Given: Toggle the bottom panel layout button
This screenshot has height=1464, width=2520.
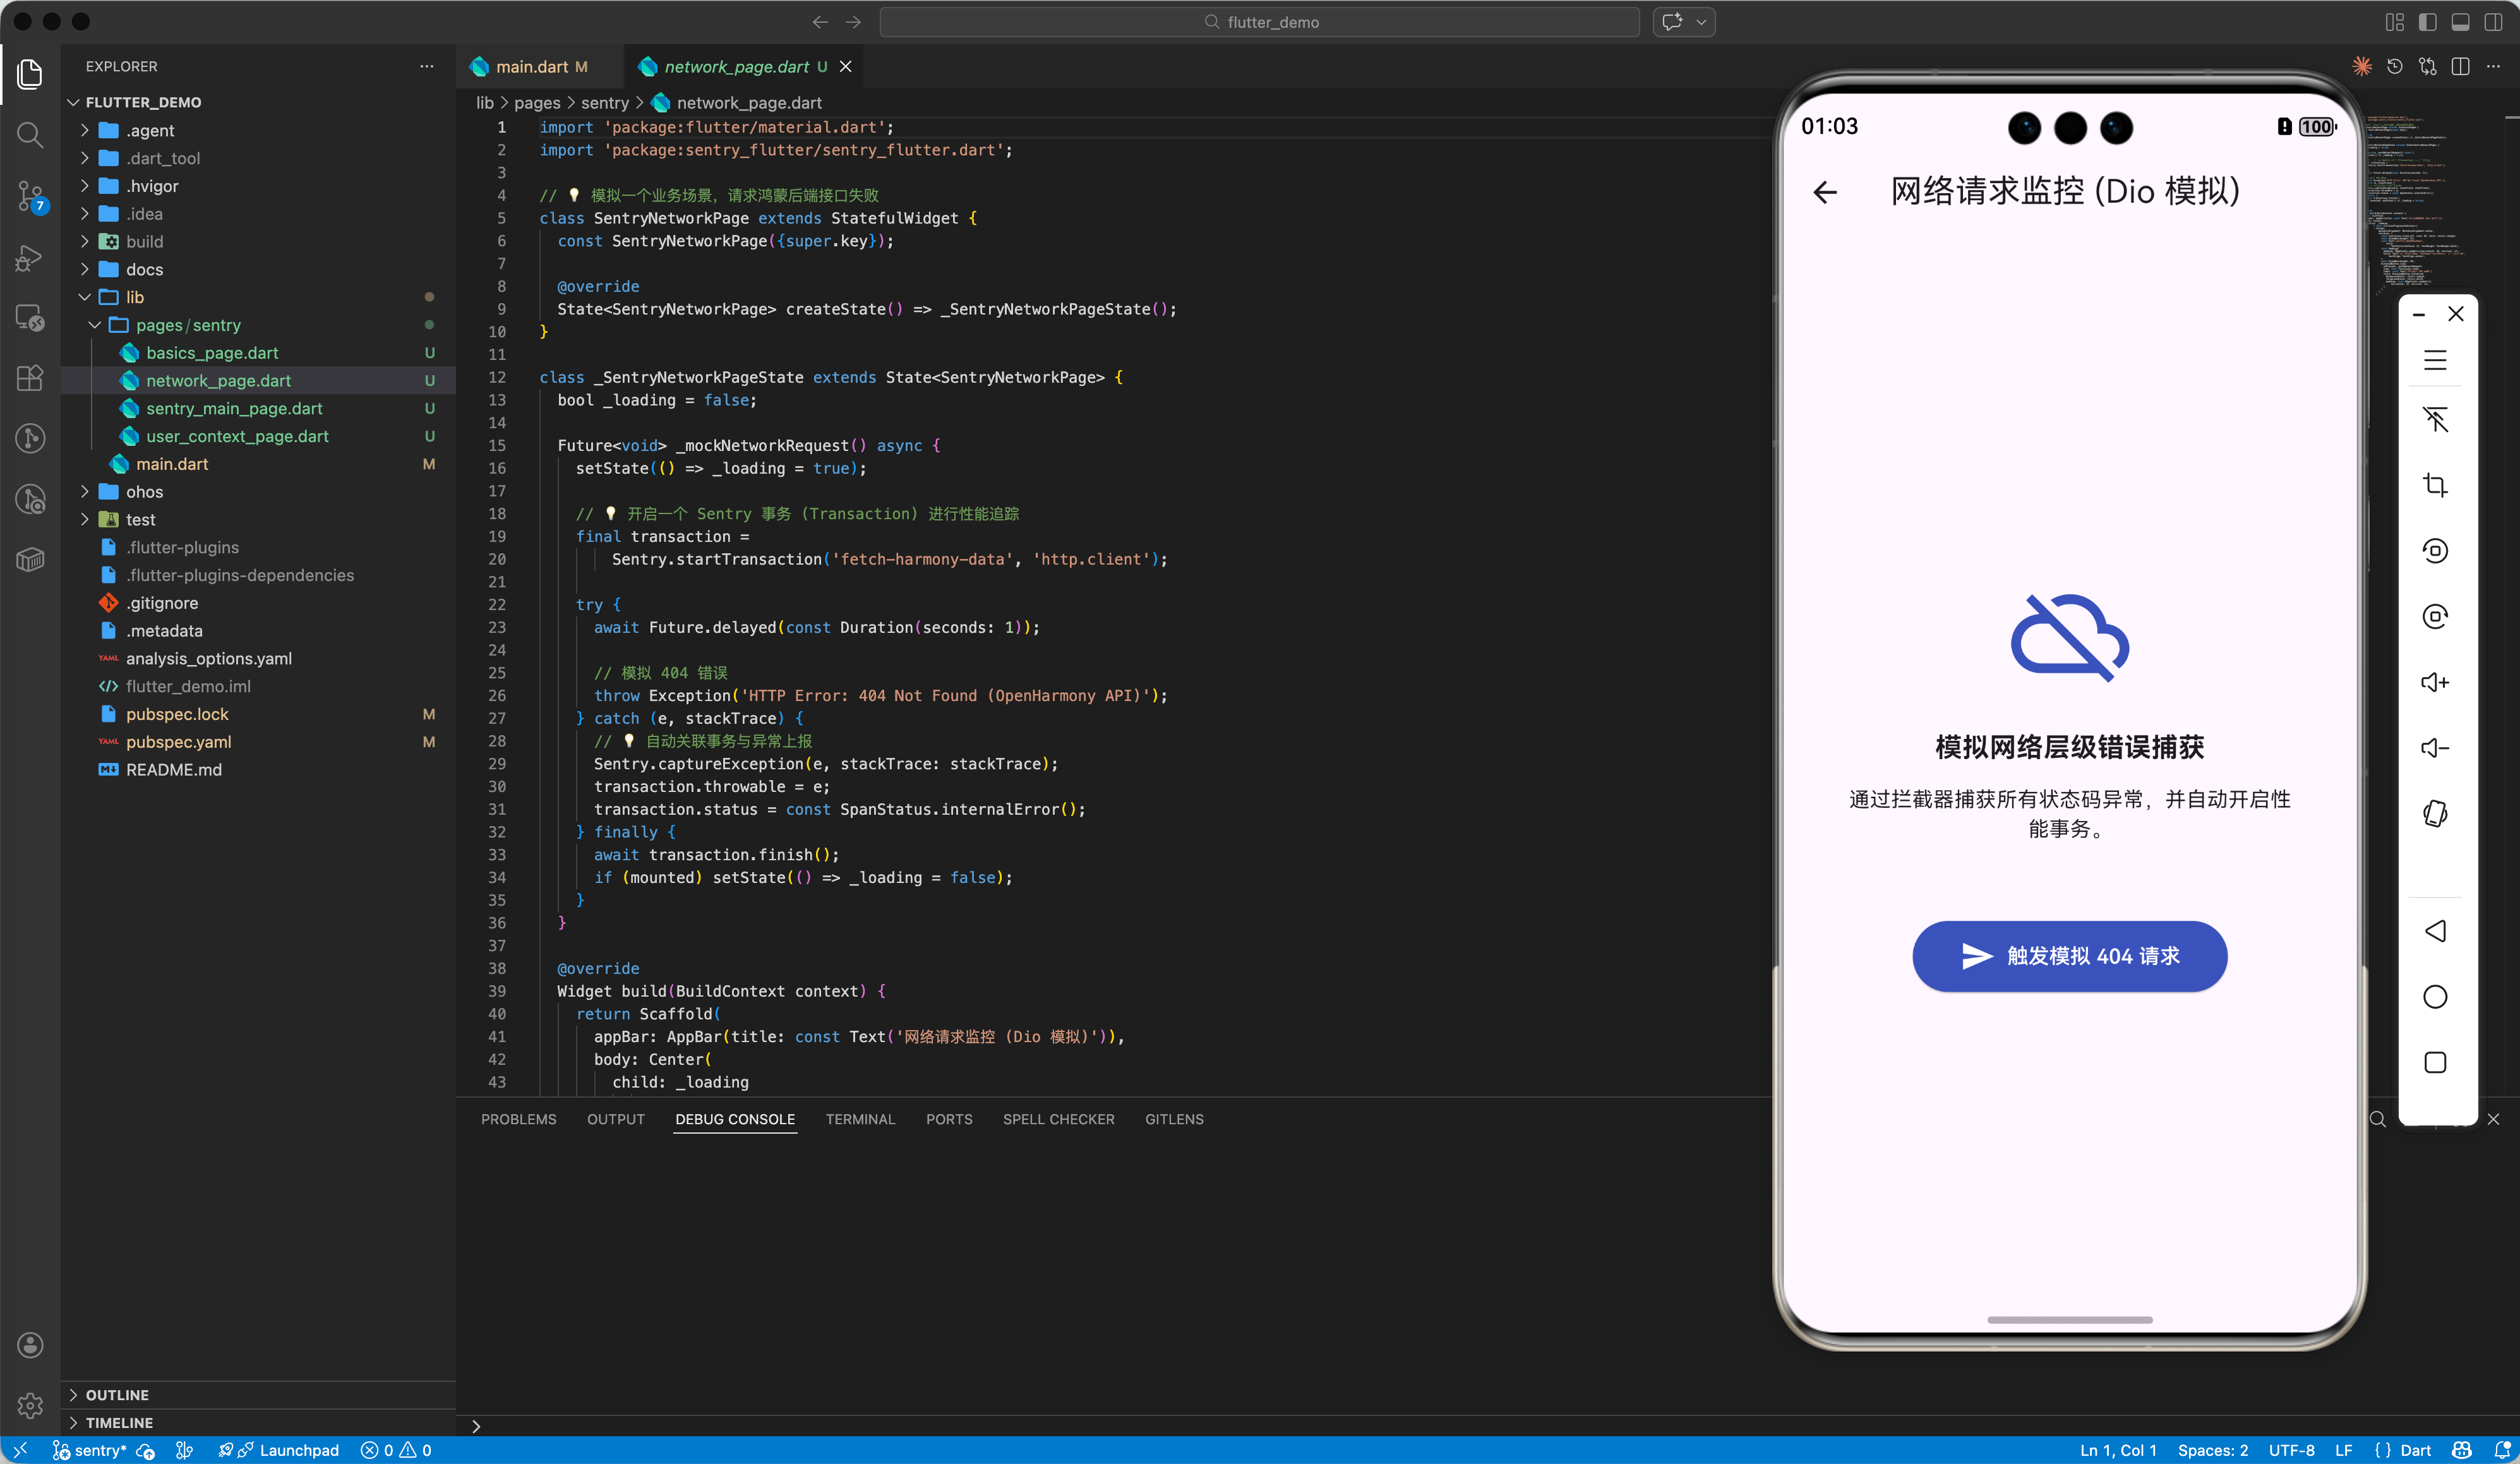Looking at the screenshot, I should coord(2460,22).
